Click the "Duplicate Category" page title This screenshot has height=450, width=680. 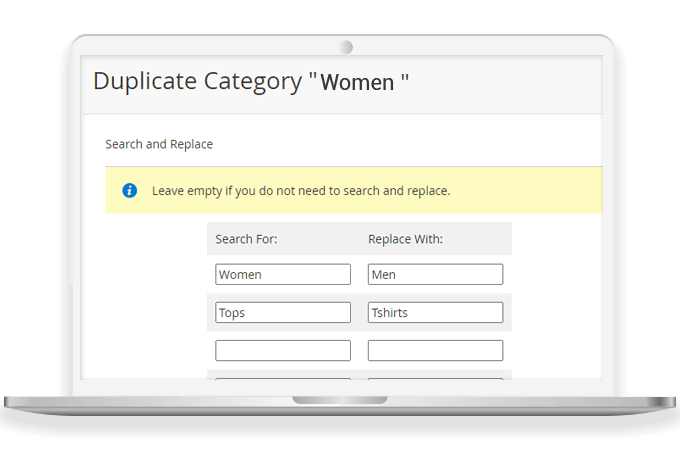click(x=198, y=81)
